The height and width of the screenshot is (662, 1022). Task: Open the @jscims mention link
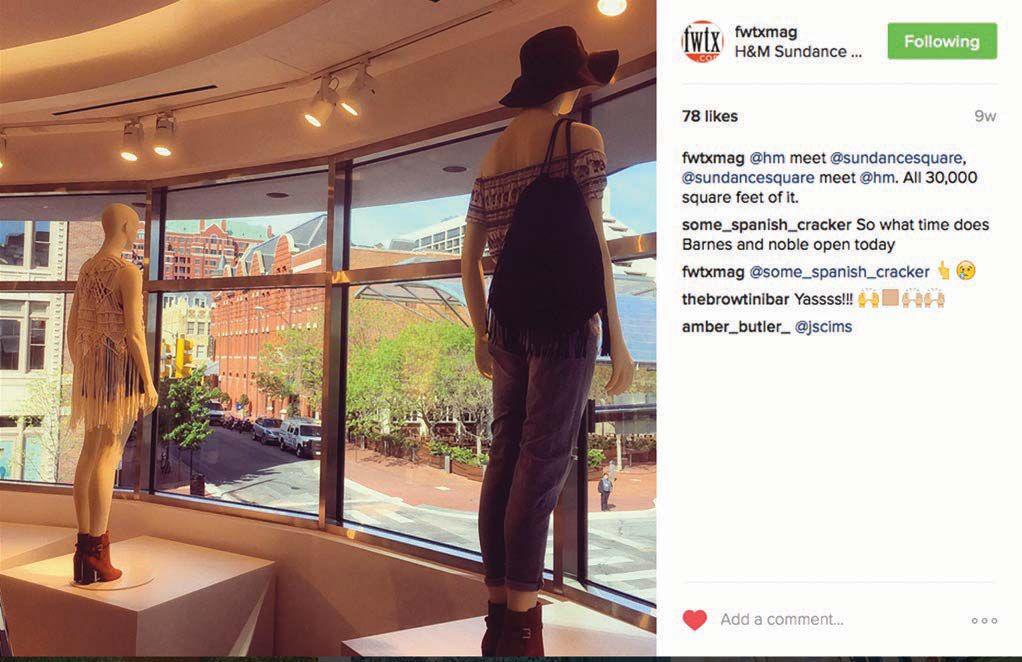point(823,327)
